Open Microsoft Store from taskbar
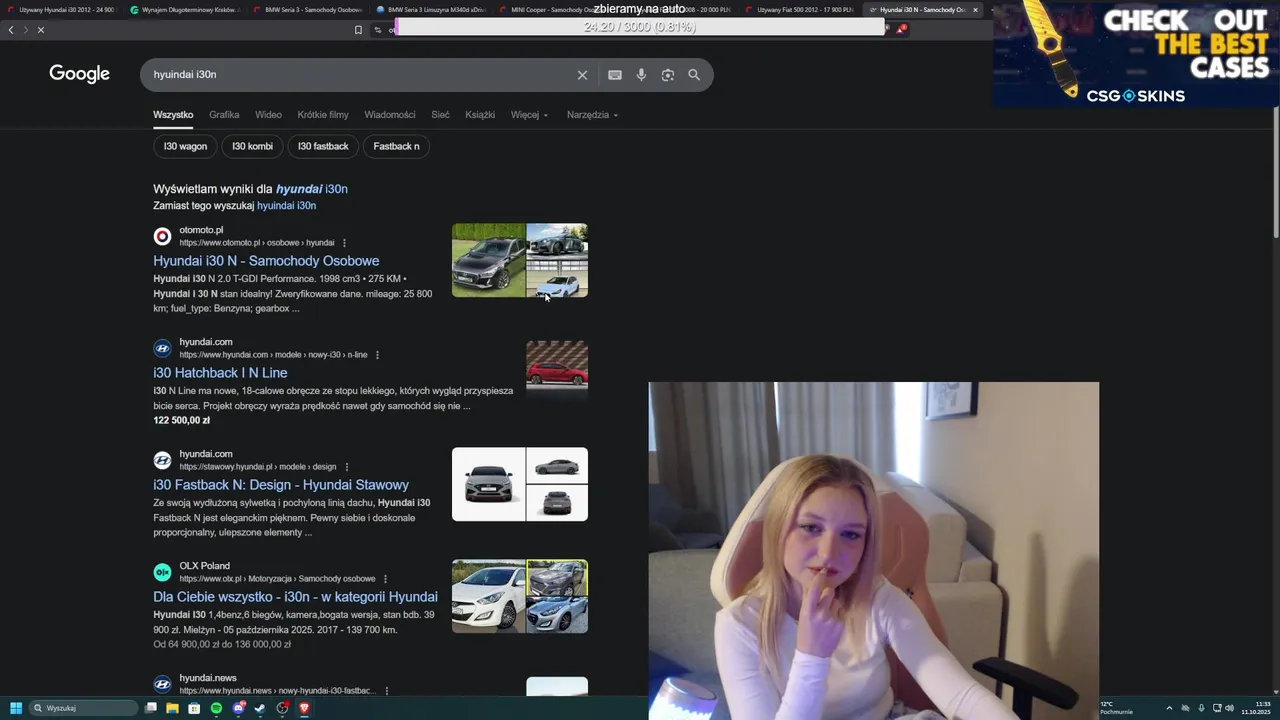The width and height of the screenshot is (1280, 720). pyautogui.click(x=194, y=708)
